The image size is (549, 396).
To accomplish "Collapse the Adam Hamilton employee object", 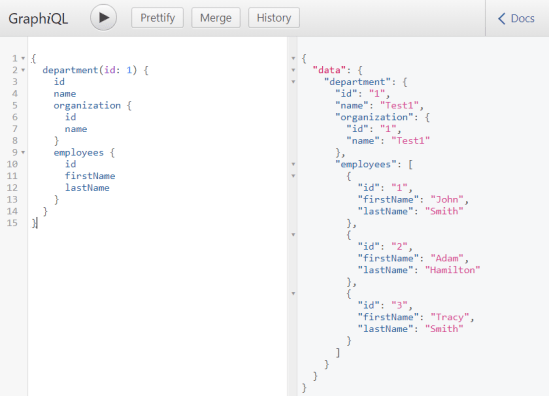I will click(293, 235).
